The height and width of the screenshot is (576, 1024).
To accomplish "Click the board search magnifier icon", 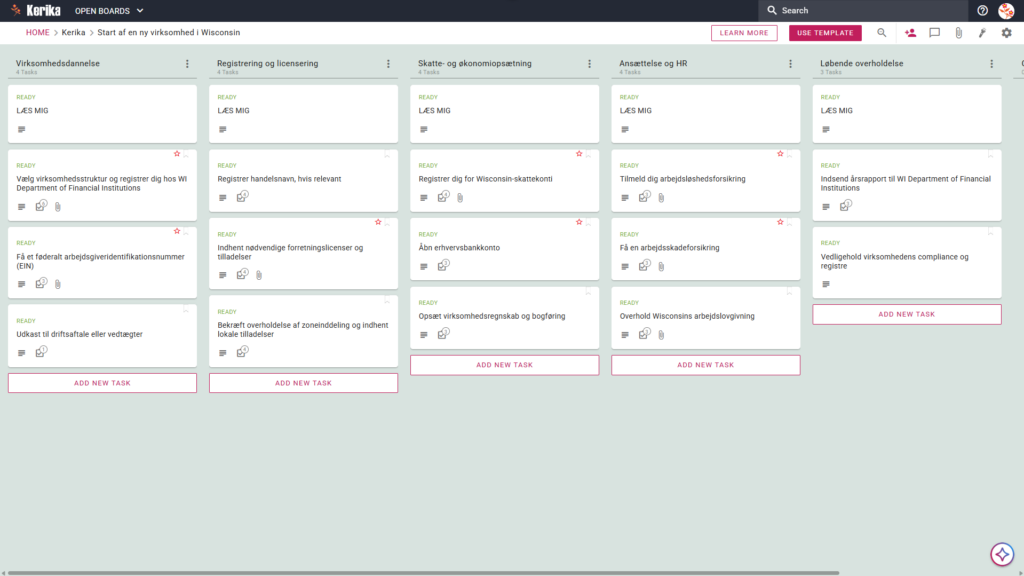I will point(882,33).
